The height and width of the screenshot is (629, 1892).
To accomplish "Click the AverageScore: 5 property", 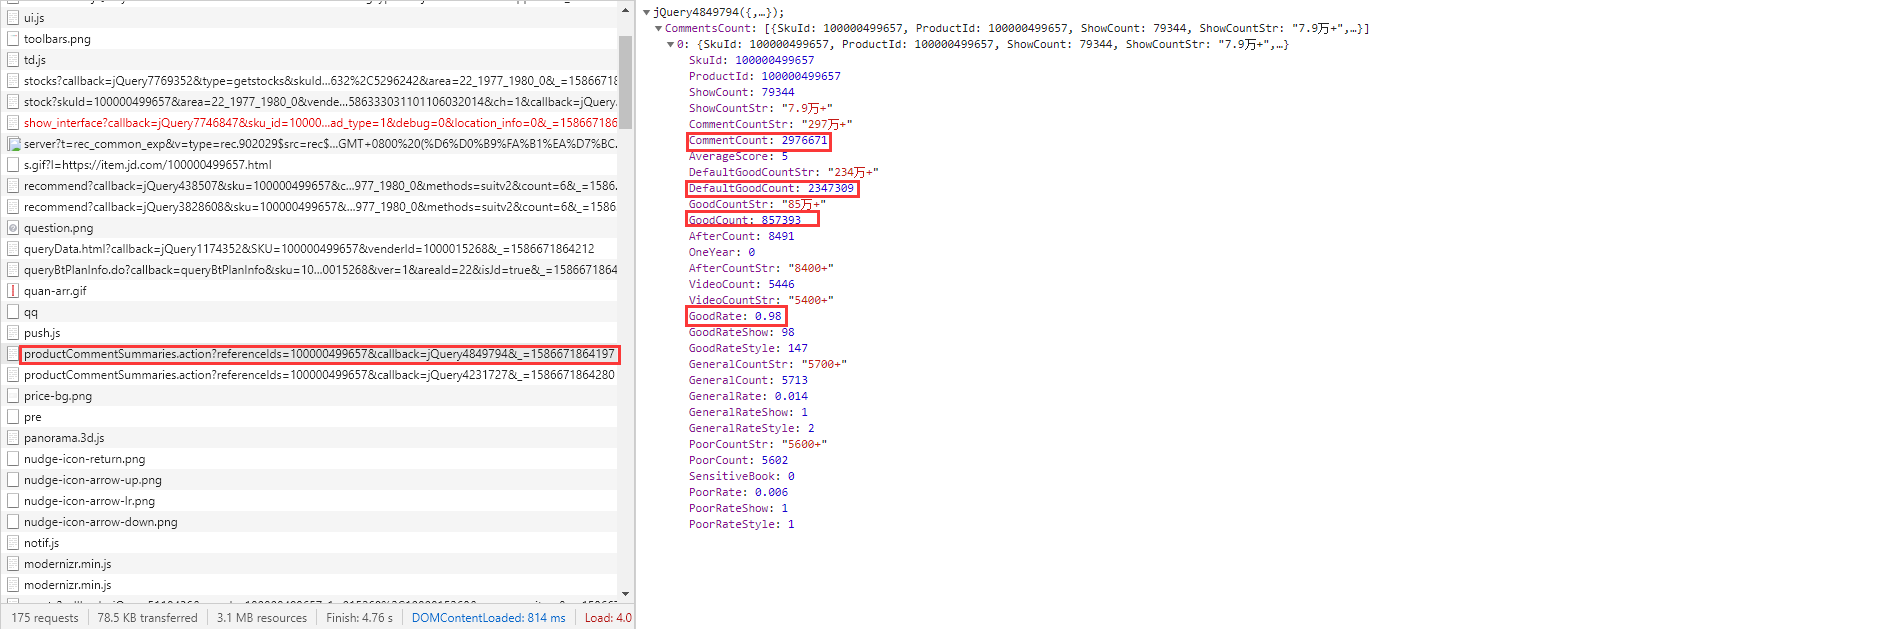I will point(738,156).
